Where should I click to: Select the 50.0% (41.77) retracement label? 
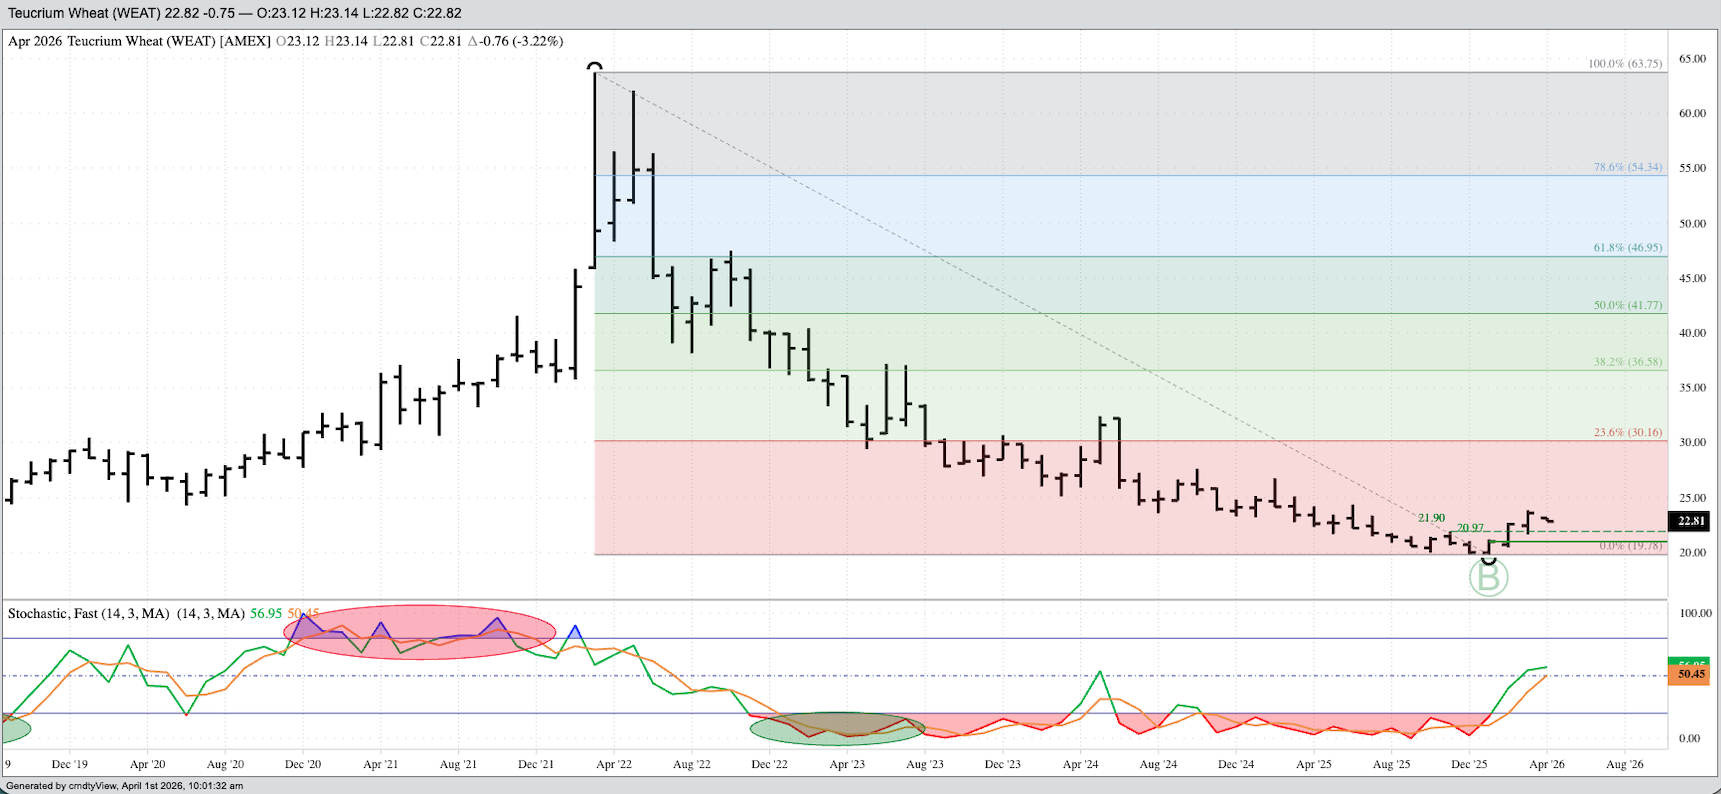click(1627, 305)
